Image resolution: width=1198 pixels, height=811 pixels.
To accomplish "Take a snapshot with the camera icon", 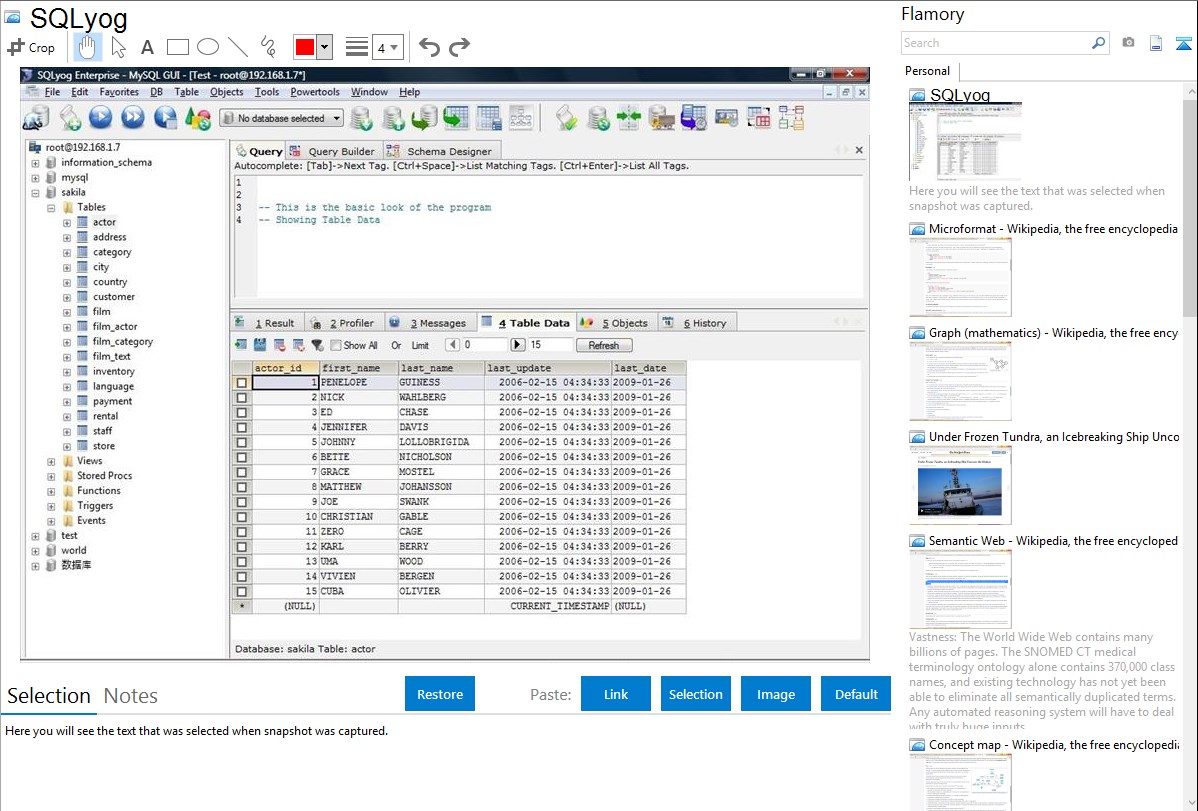I will coord(1128,43).
